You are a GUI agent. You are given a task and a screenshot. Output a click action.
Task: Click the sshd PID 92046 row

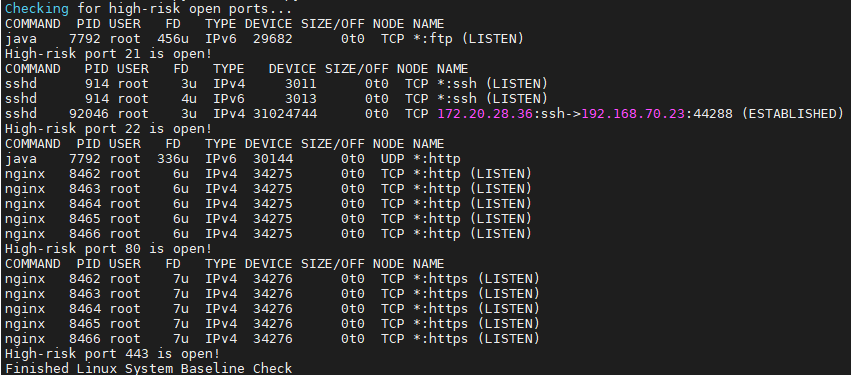pos(424,113)
